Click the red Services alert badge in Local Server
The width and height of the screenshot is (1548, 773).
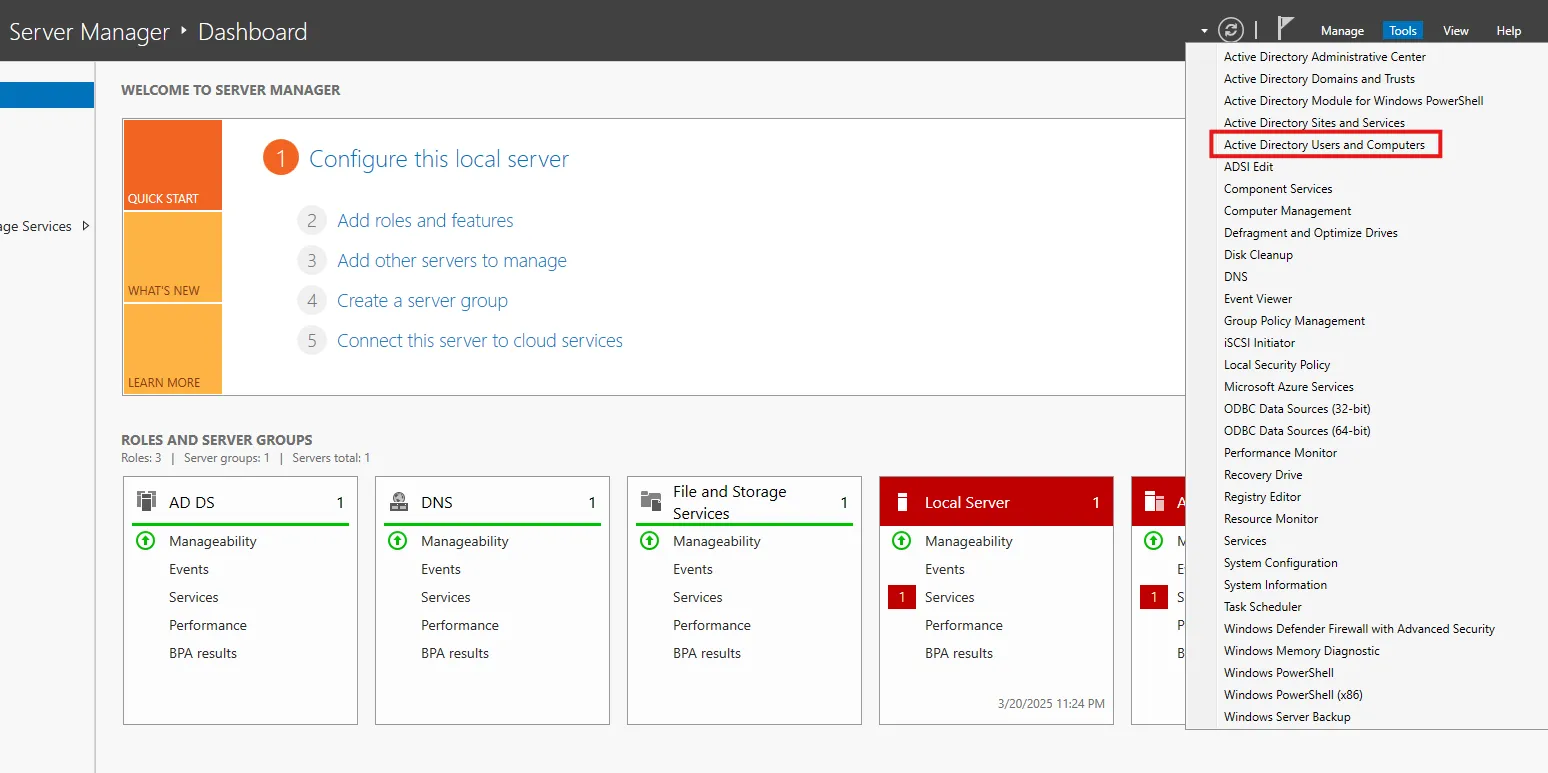point(902,597)
